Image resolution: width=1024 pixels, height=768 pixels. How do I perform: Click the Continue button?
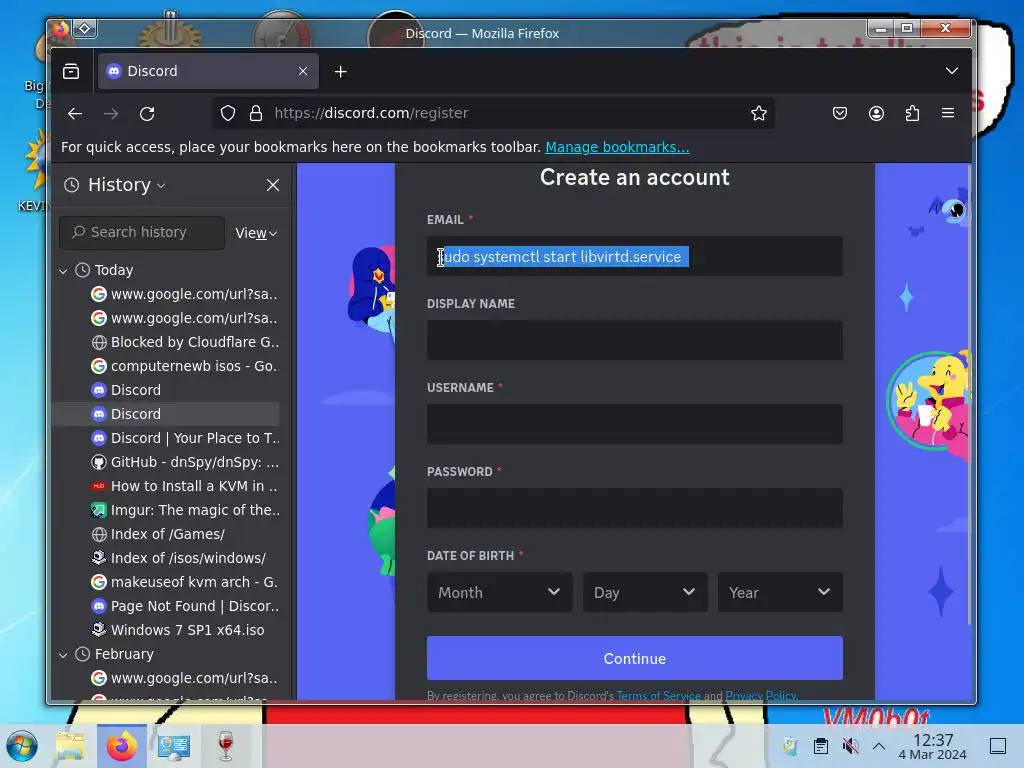pyautogui.click(x=635, y=658)
